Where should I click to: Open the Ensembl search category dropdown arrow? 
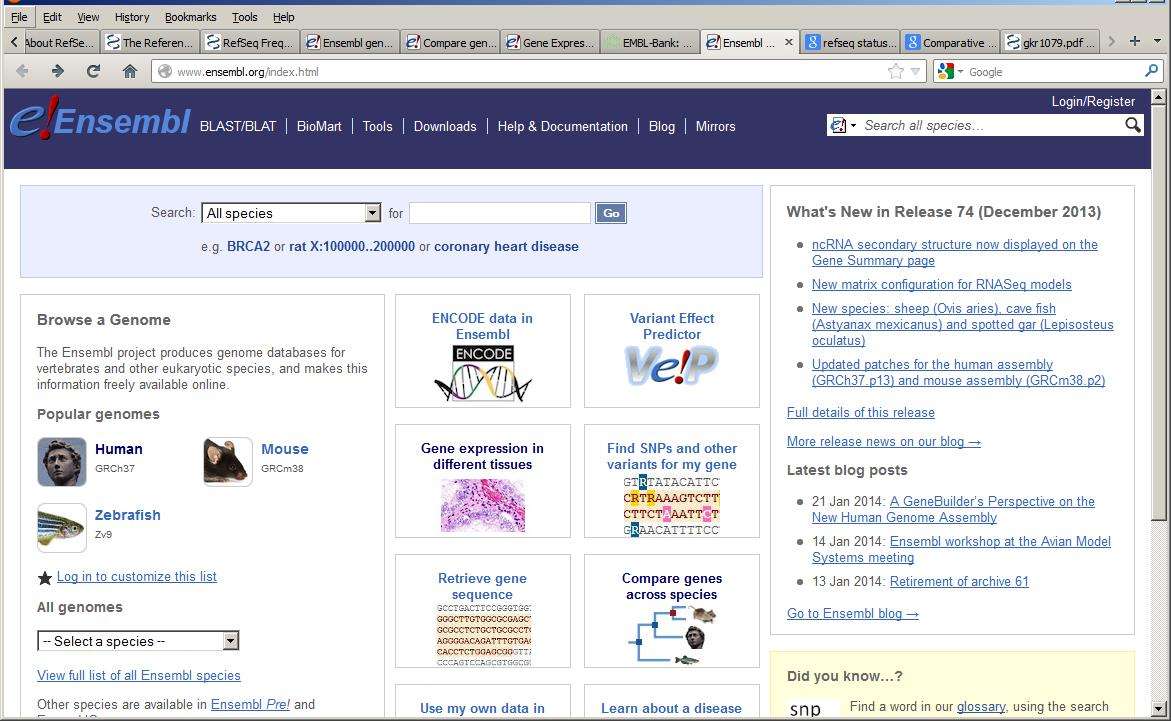[854, 126]
